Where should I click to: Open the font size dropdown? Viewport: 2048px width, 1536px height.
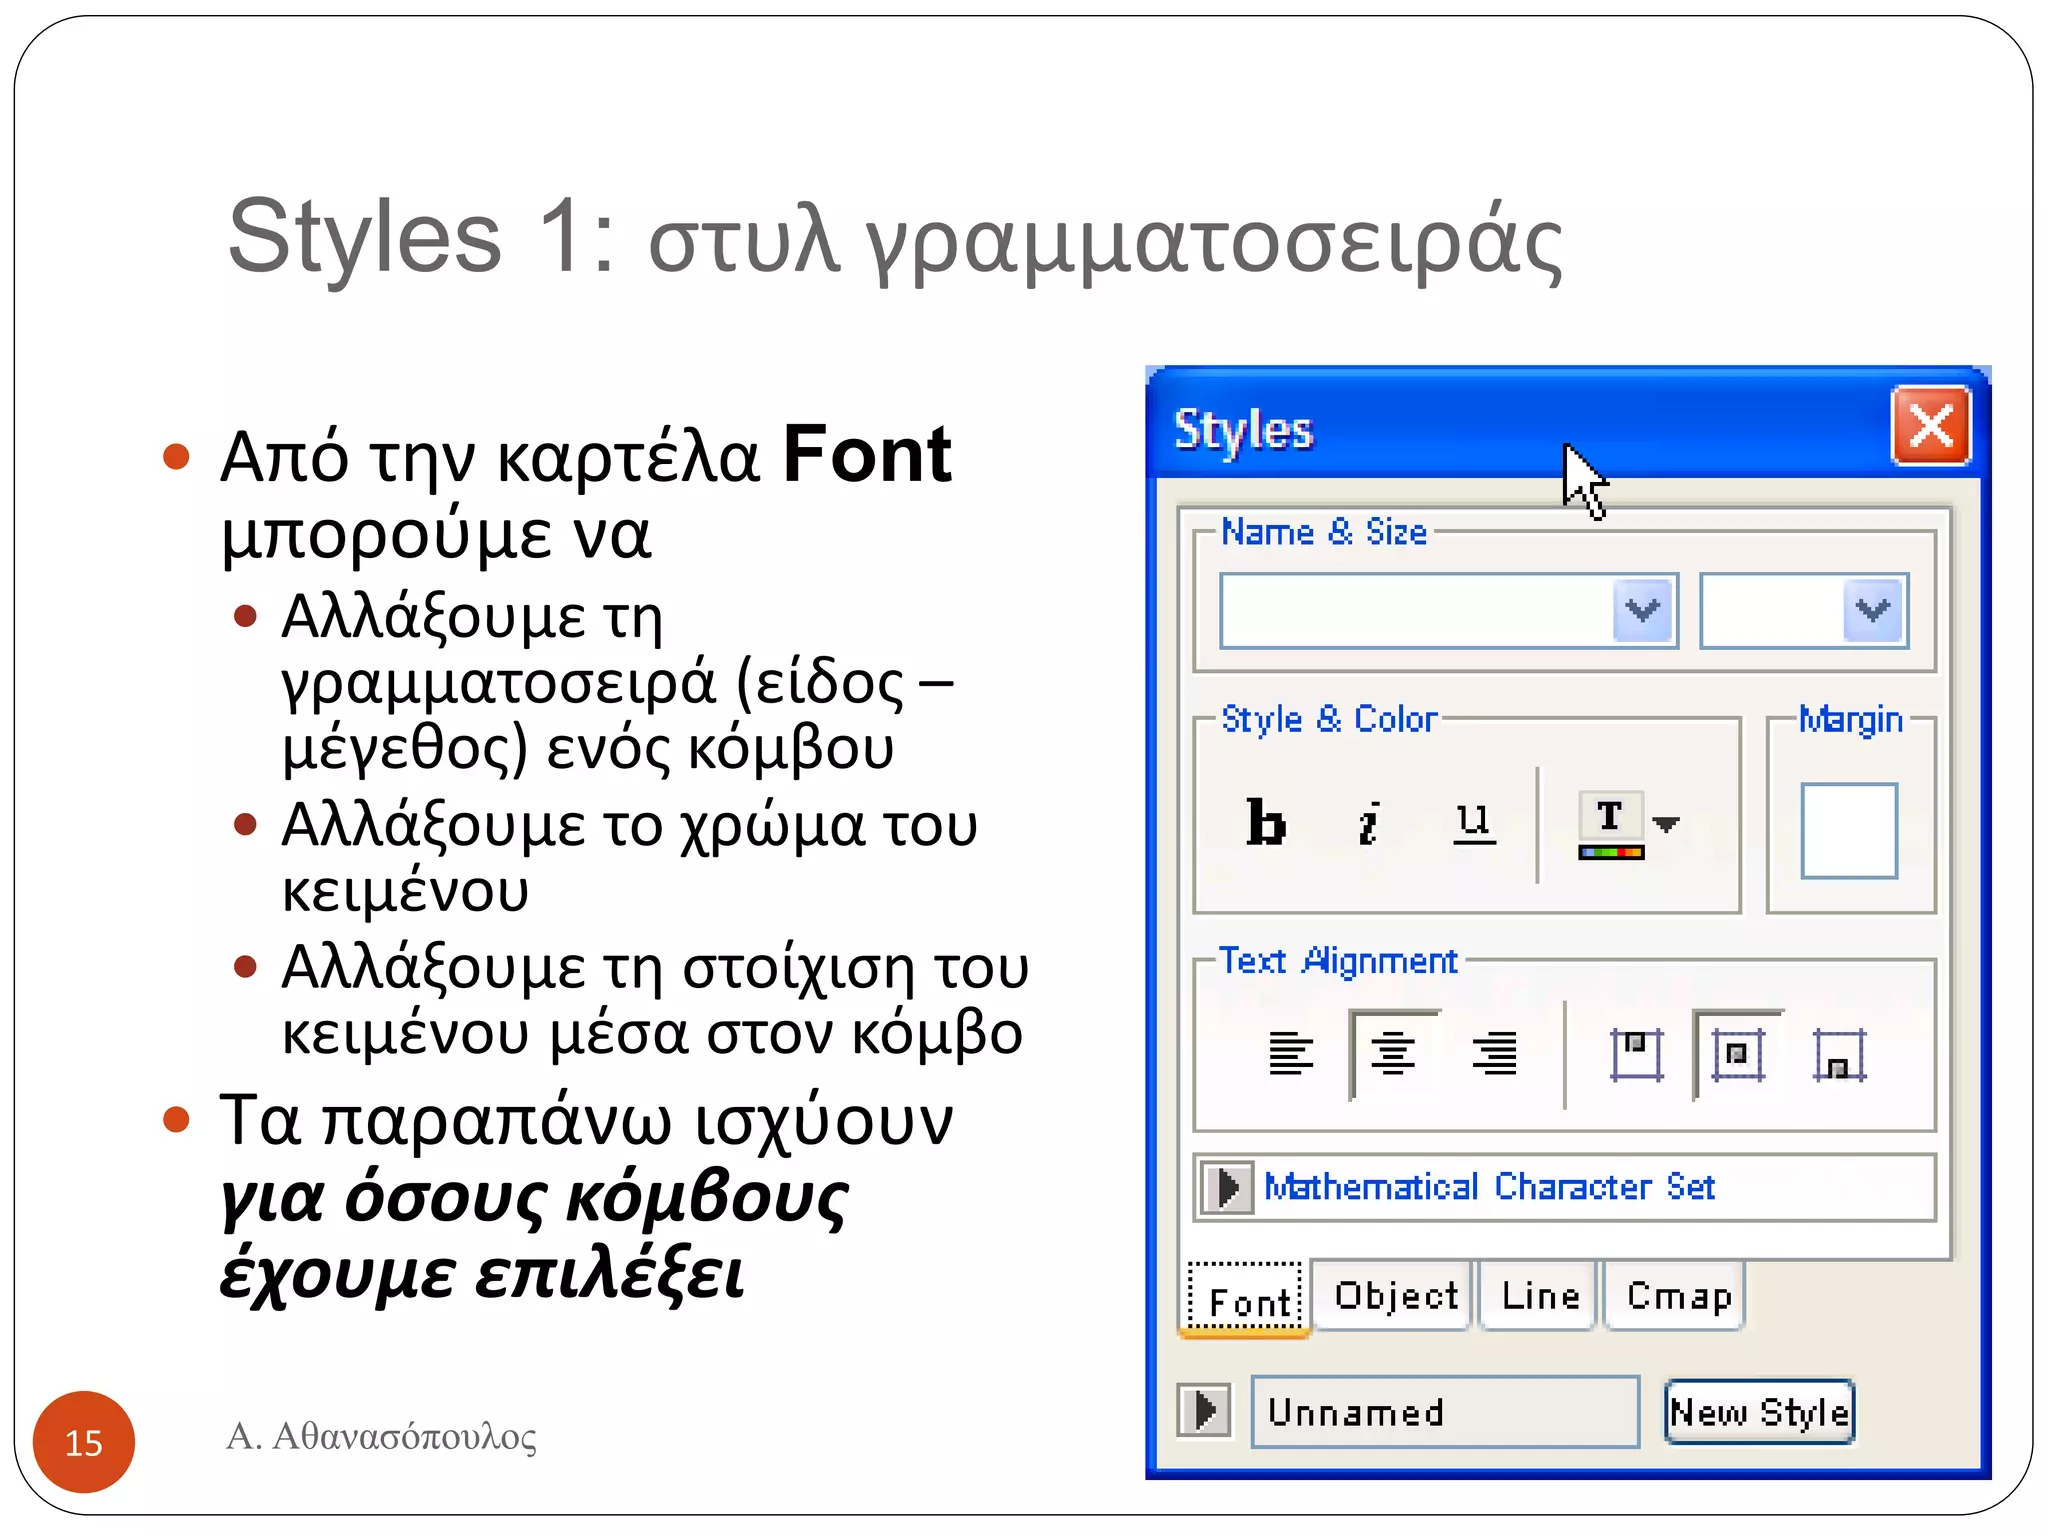coord(1873,610)
